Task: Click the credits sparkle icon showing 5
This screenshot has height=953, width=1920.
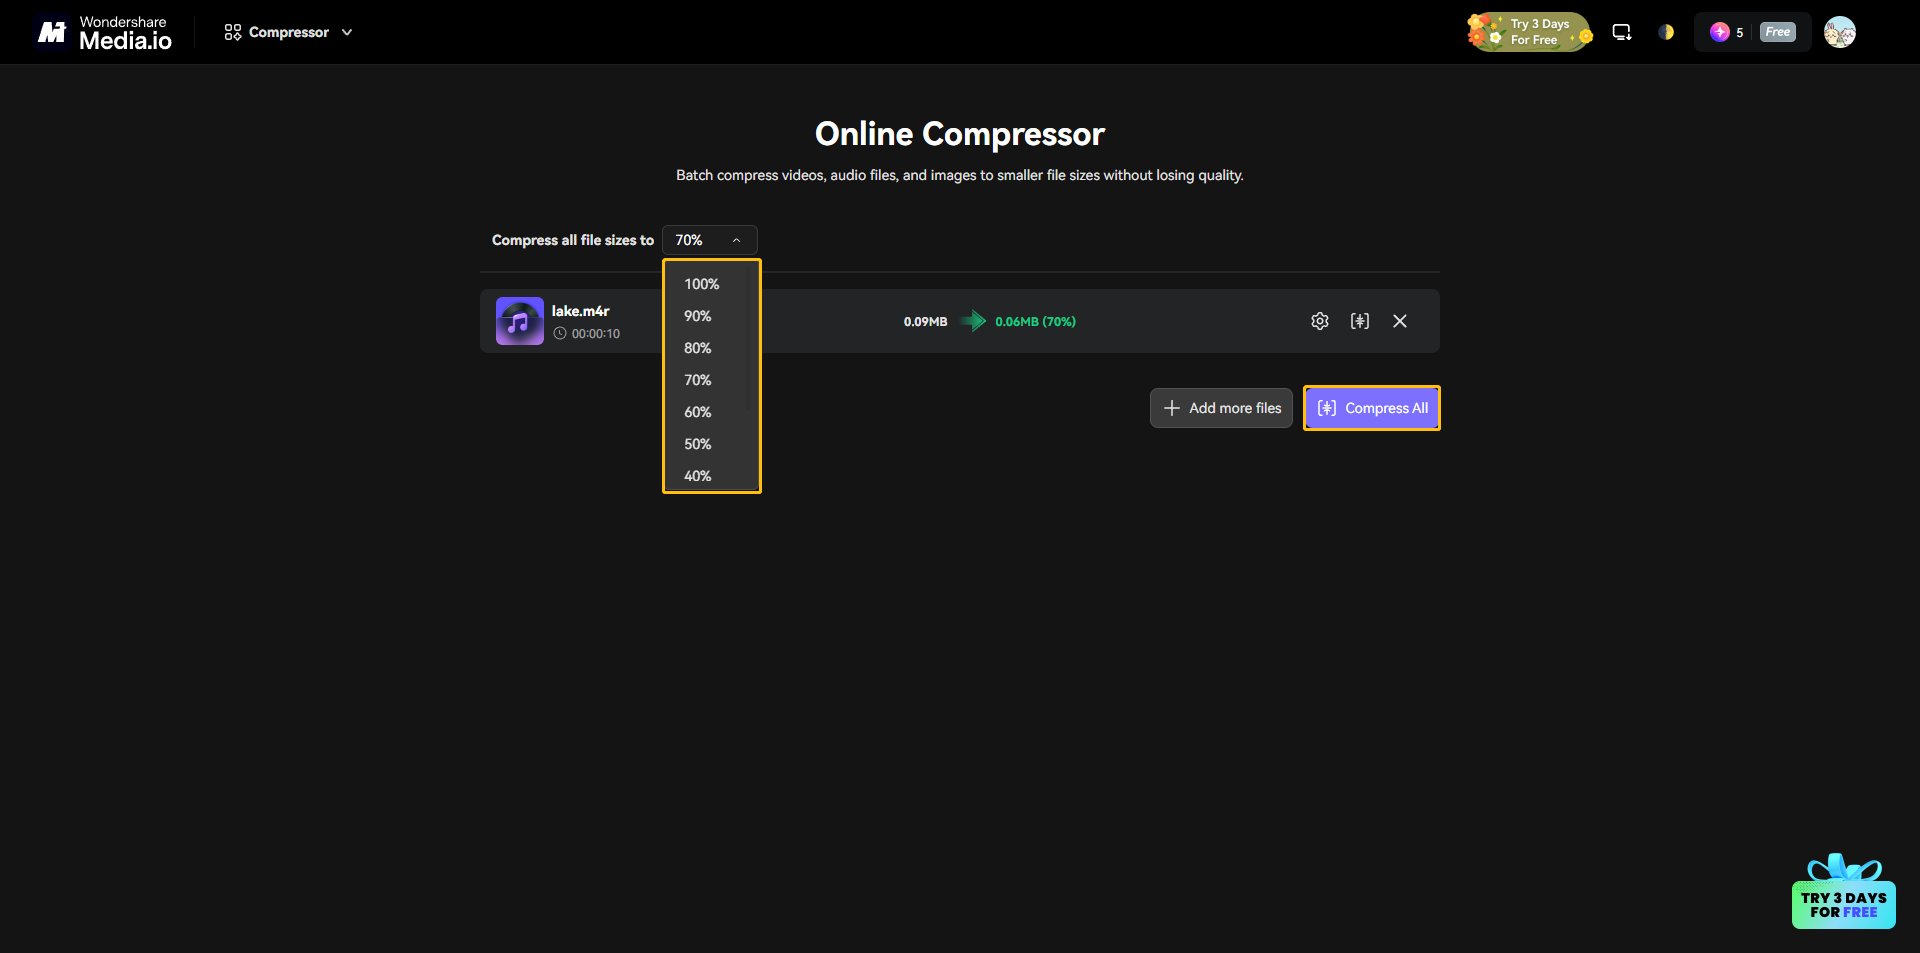Action: (1722, 32)
